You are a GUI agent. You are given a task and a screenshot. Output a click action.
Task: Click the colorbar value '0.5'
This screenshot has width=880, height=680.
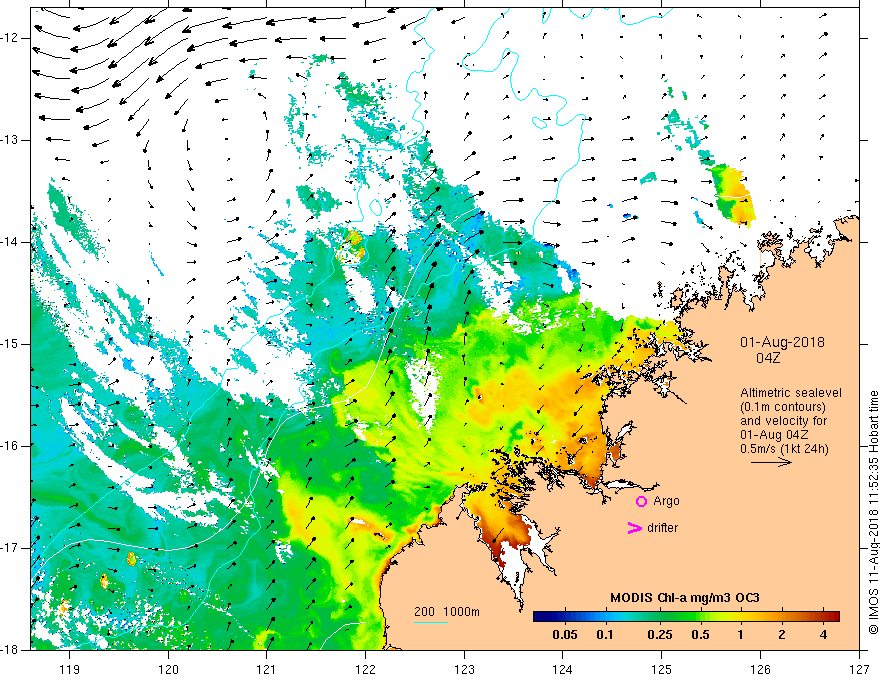pos(700,635)
